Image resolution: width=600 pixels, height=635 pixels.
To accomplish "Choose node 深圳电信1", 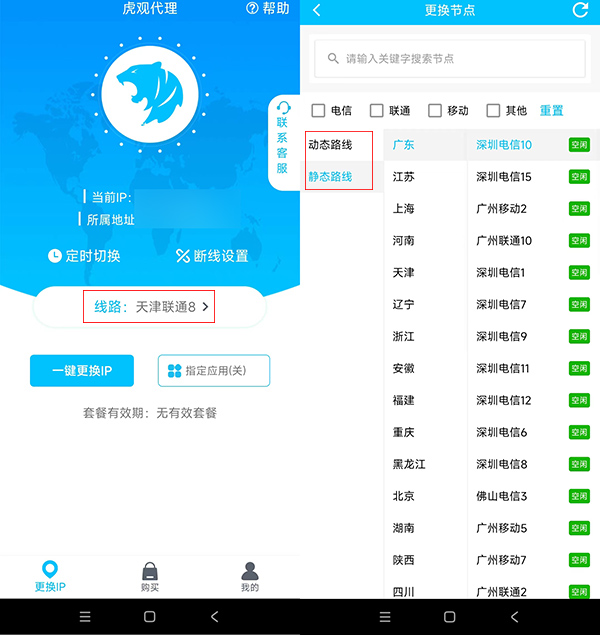I will pos(500,273).
